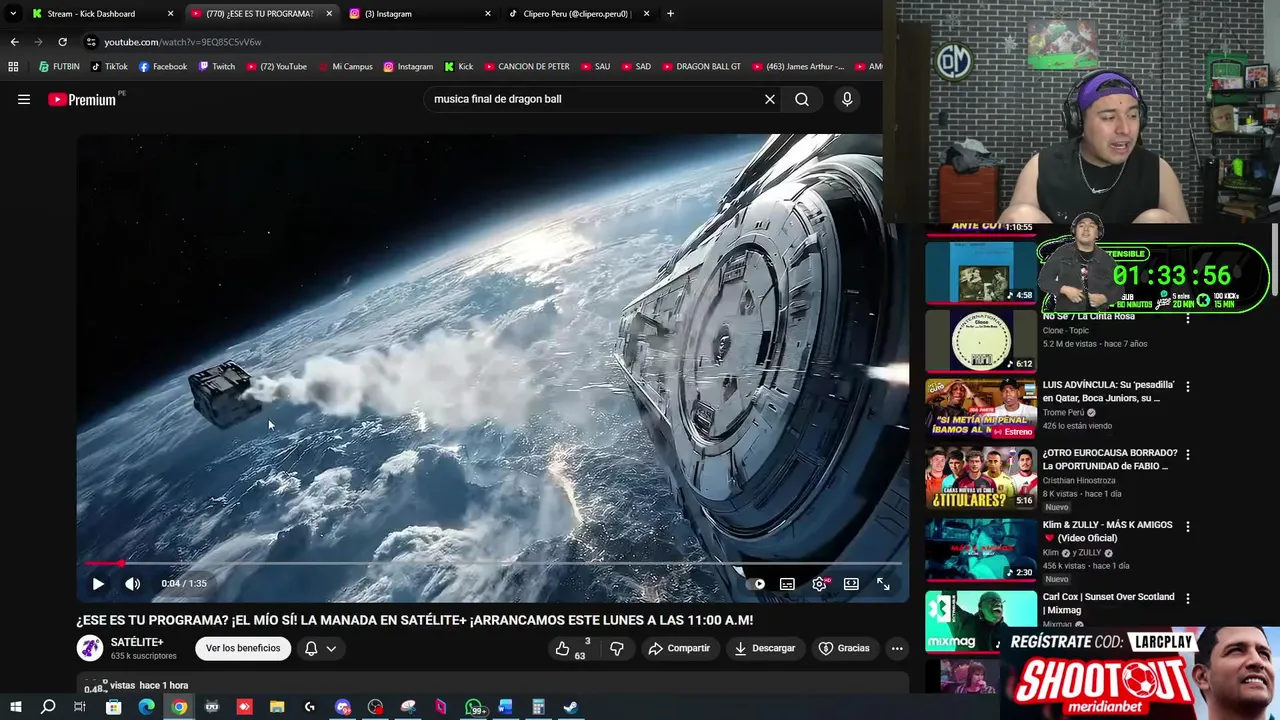Clear the YouTube search box text
Screen dimensions: 1280x720
tap(770, 99)
